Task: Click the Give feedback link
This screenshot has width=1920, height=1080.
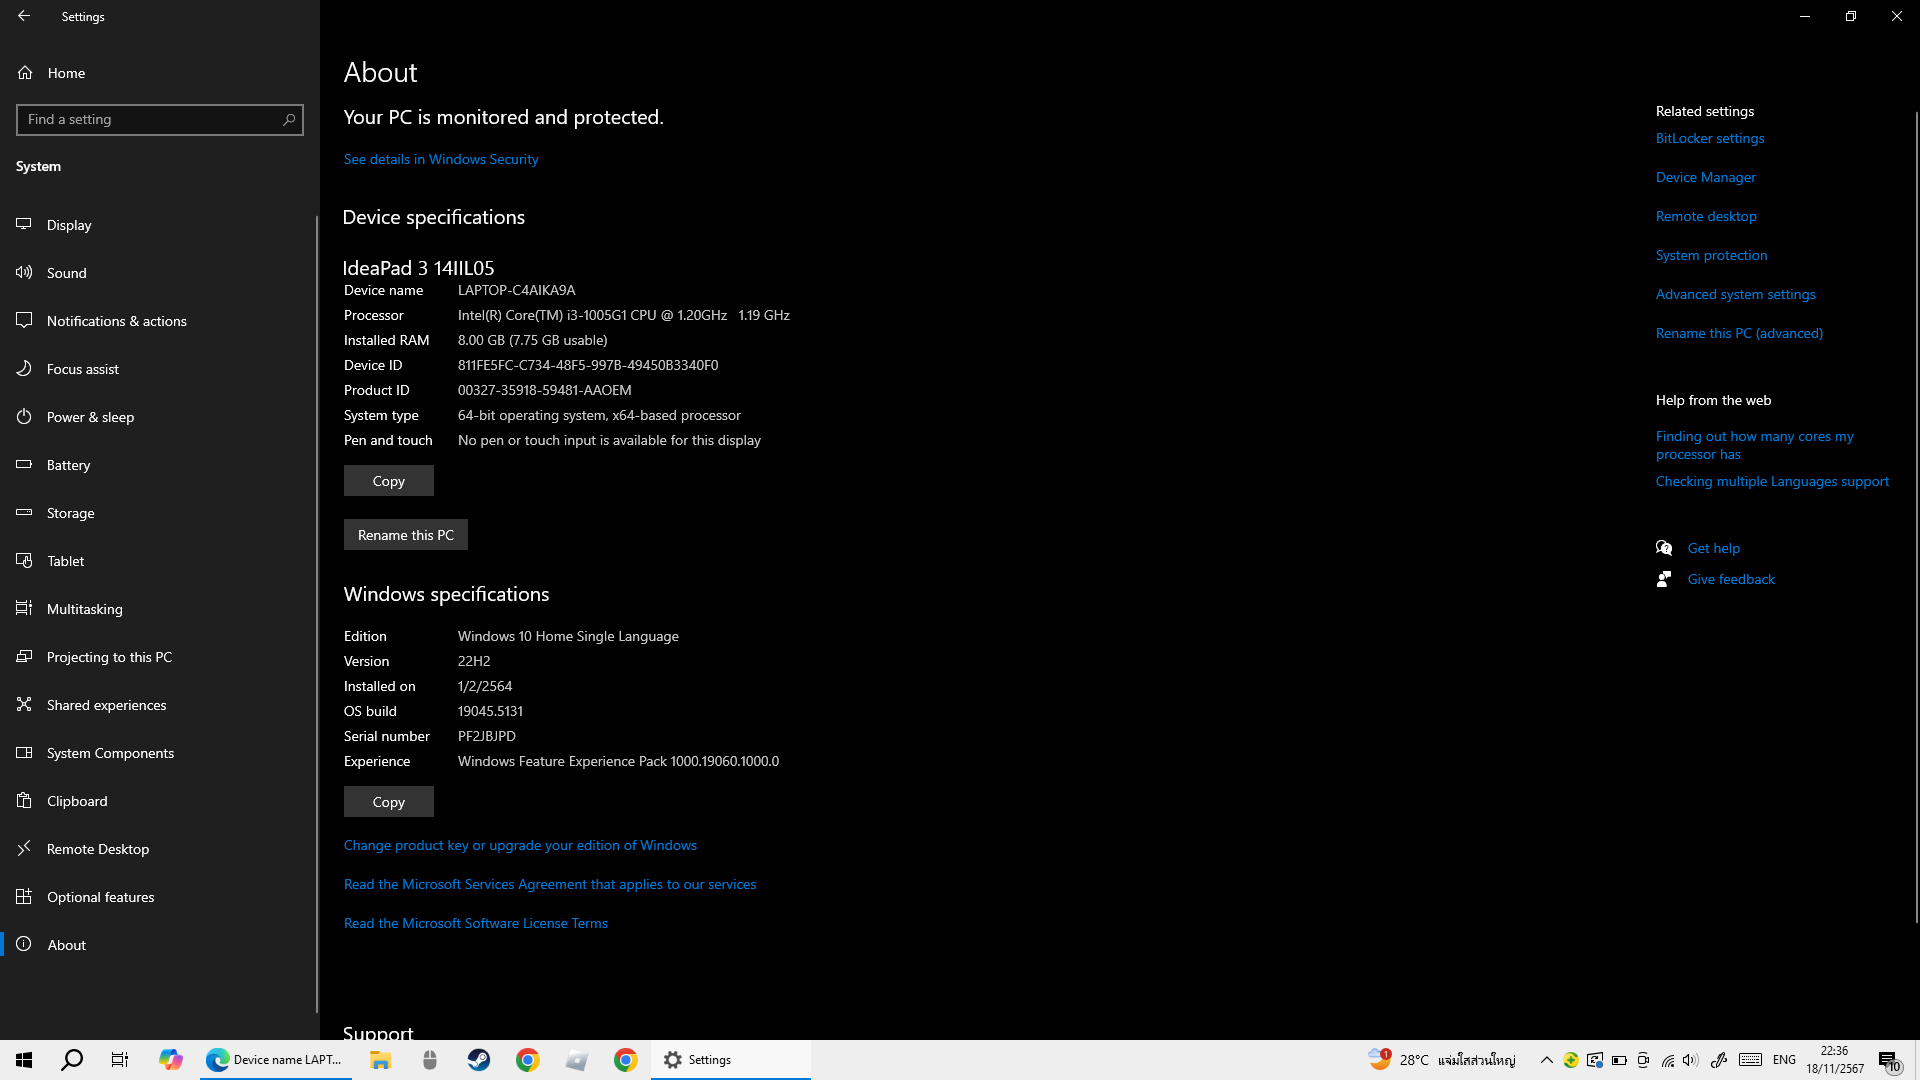Action: tap(1731, 579)
